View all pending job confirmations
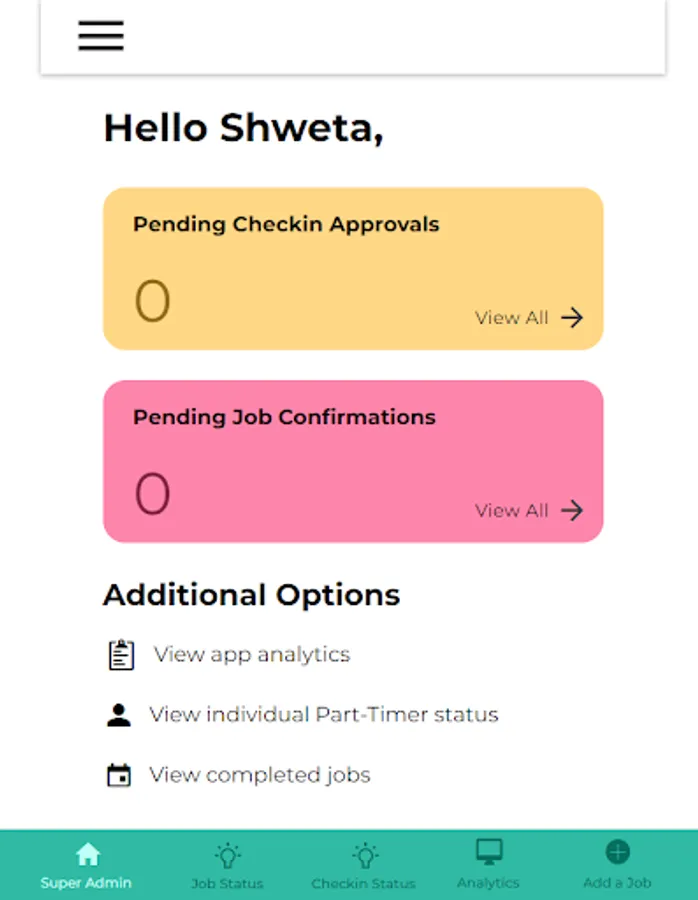Image resolution: width=698 pixels, height=900 pixels. tap(512, 511)
